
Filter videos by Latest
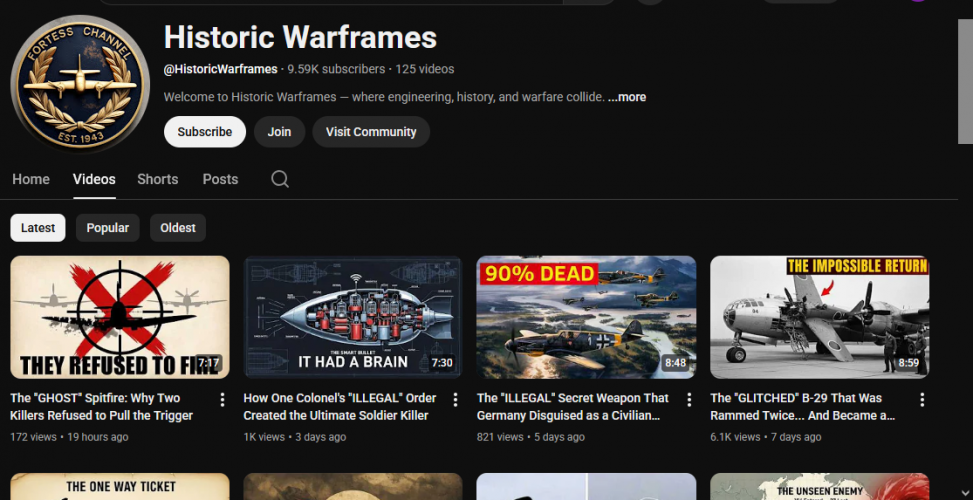pos(38,228)
